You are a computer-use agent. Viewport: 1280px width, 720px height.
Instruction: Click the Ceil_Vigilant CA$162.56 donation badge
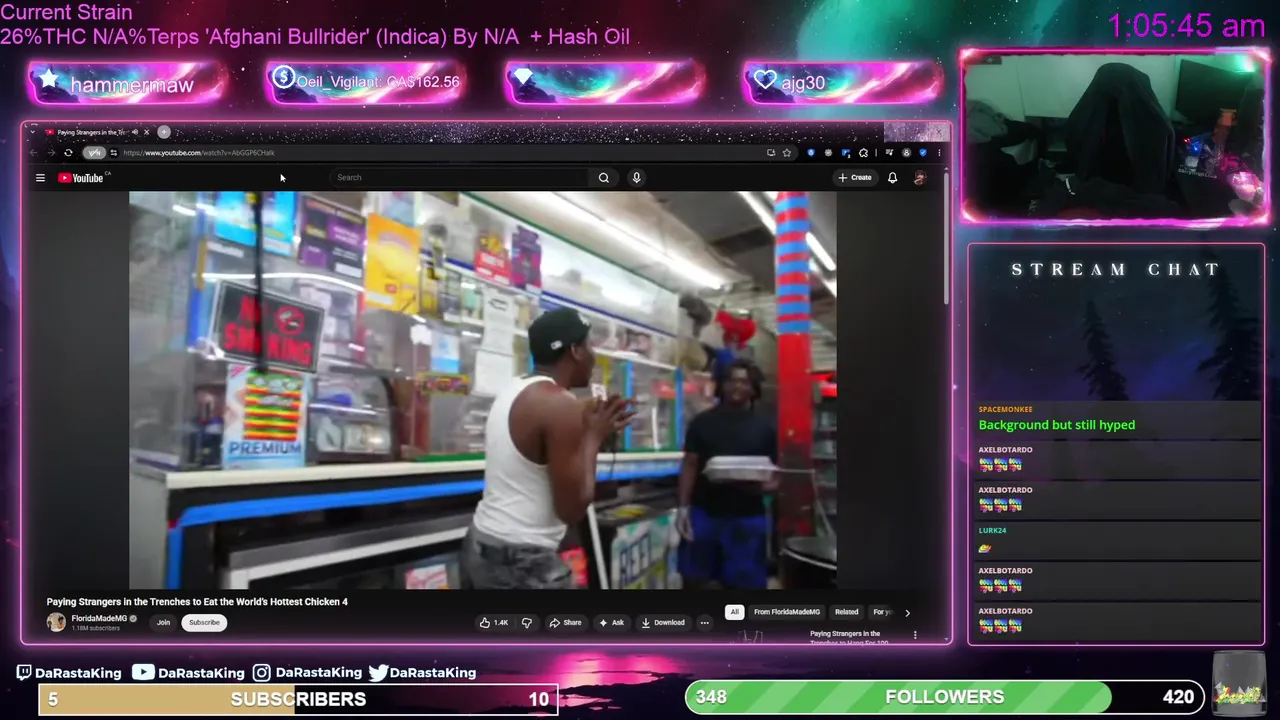[366, 82]
